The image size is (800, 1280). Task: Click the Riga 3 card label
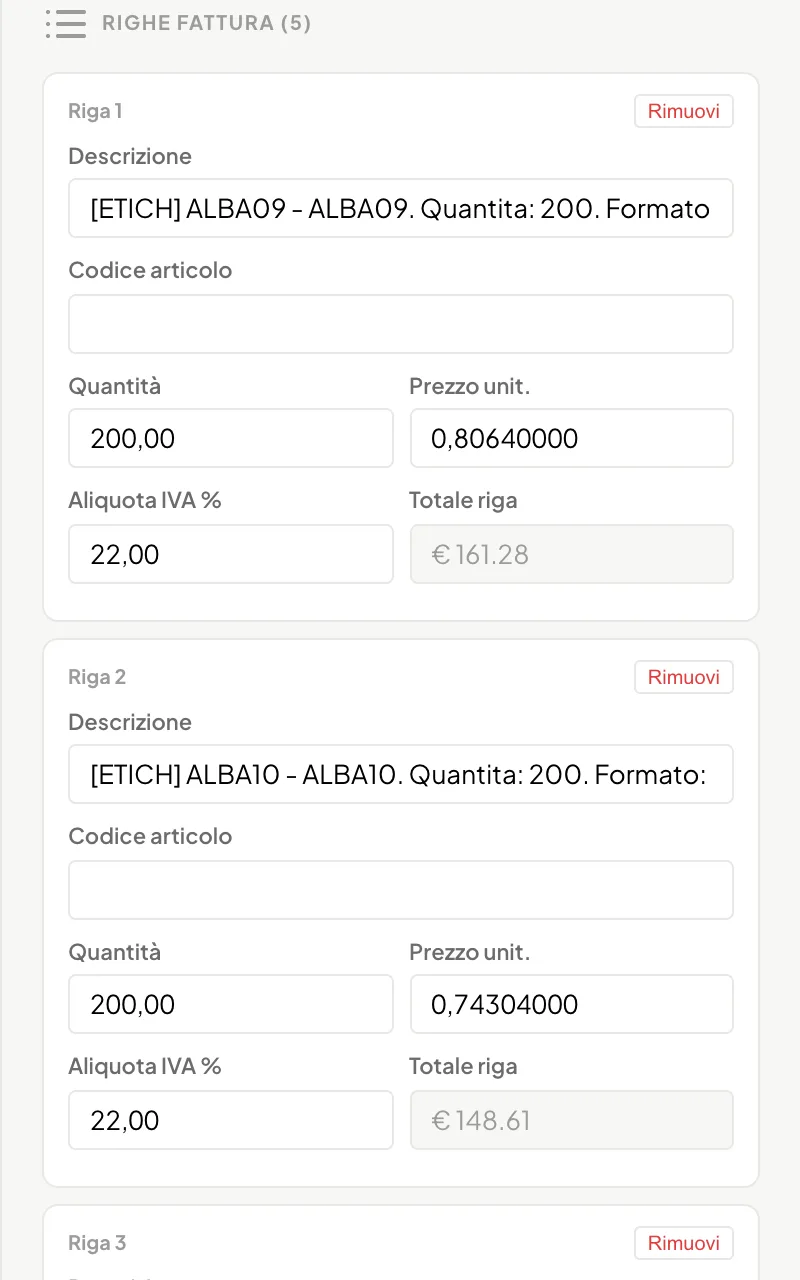tap(97, 1243)
